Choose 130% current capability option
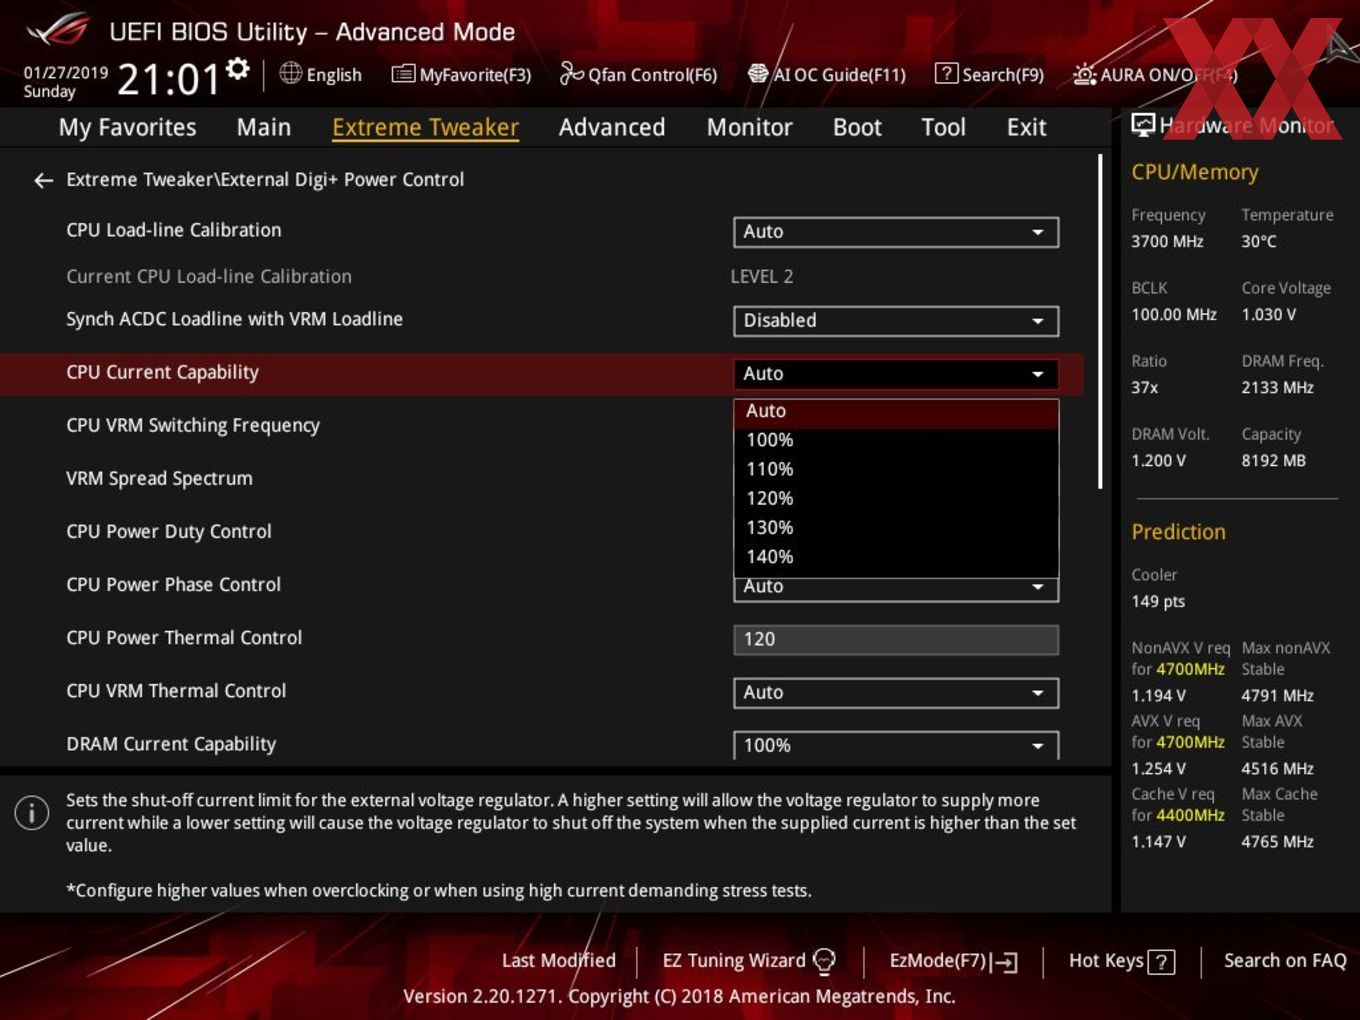Viewport: 1360px width, 1020px height. (x=896, y=528)
